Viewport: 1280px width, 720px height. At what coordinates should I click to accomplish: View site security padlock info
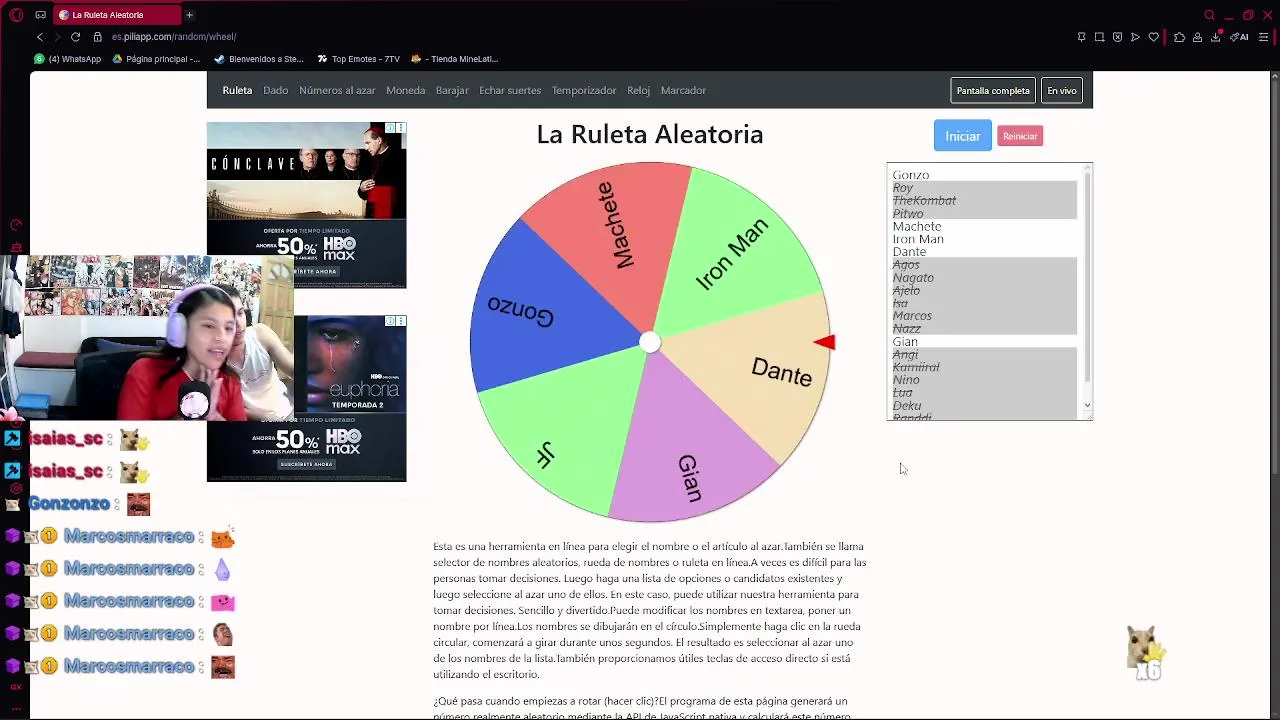pyautogui.click(x=97, y=37)
